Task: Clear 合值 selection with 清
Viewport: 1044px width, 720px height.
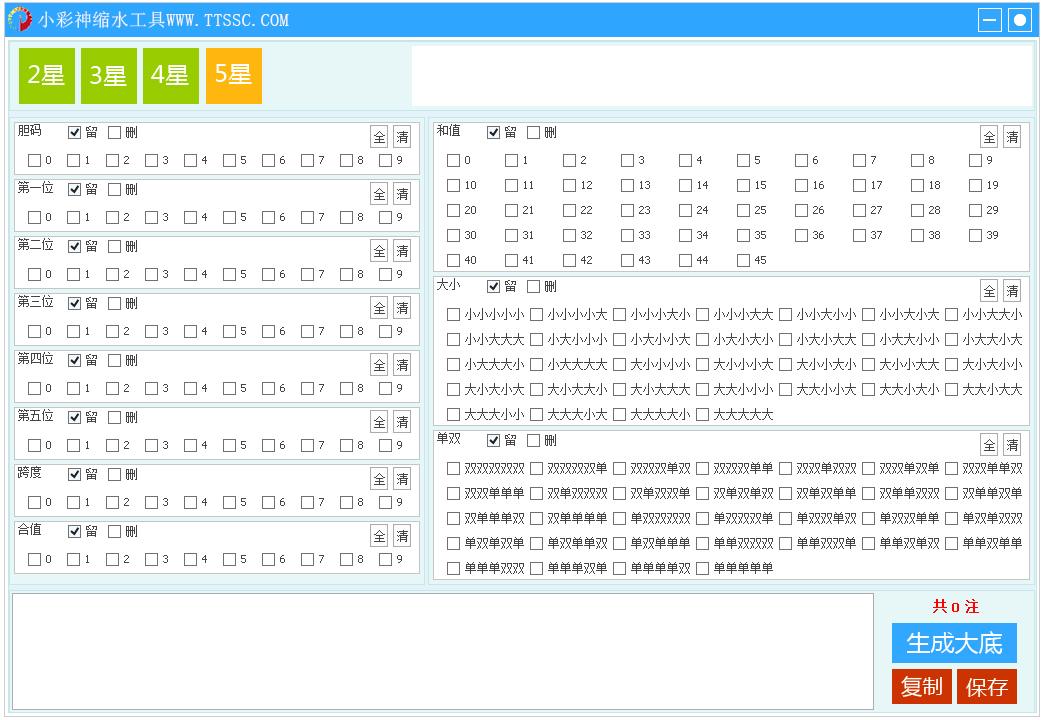Action: tap(402, 536)
